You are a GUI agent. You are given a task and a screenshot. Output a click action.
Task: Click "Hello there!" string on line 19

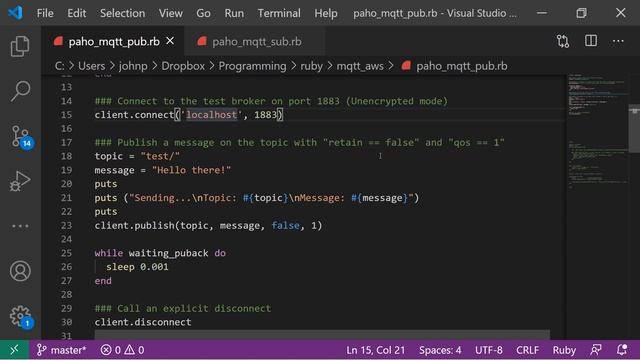[x=191, y=170]
